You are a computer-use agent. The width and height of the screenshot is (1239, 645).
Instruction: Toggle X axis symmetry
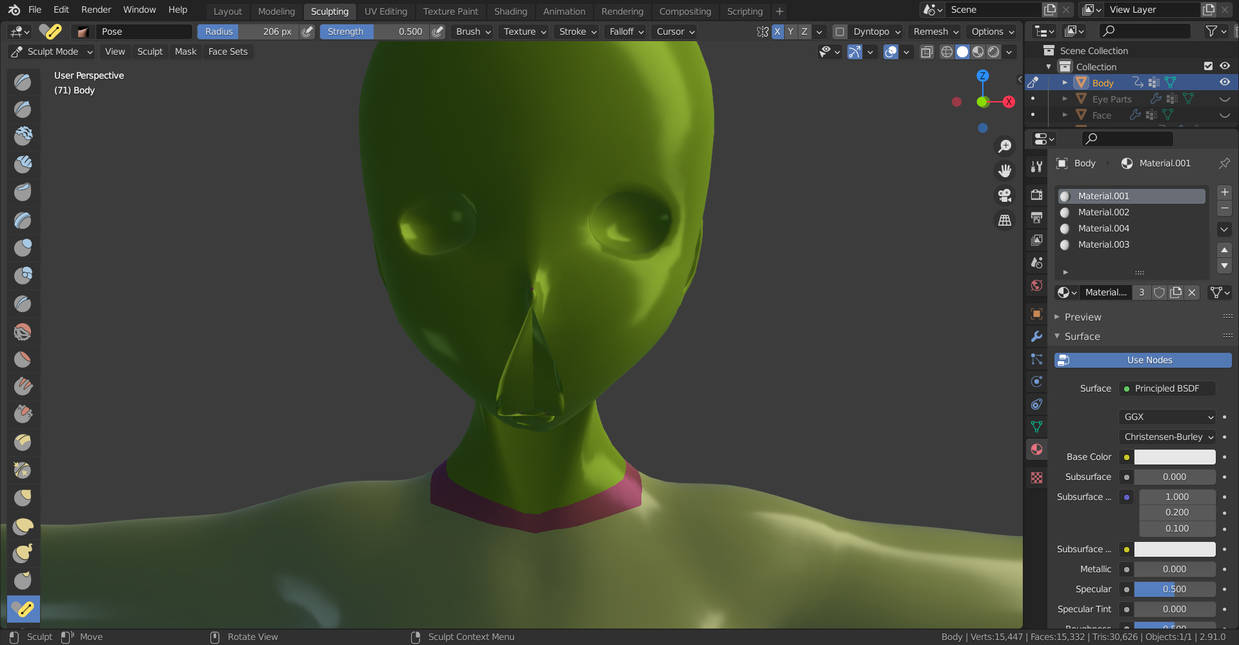(x=777, y=32)
